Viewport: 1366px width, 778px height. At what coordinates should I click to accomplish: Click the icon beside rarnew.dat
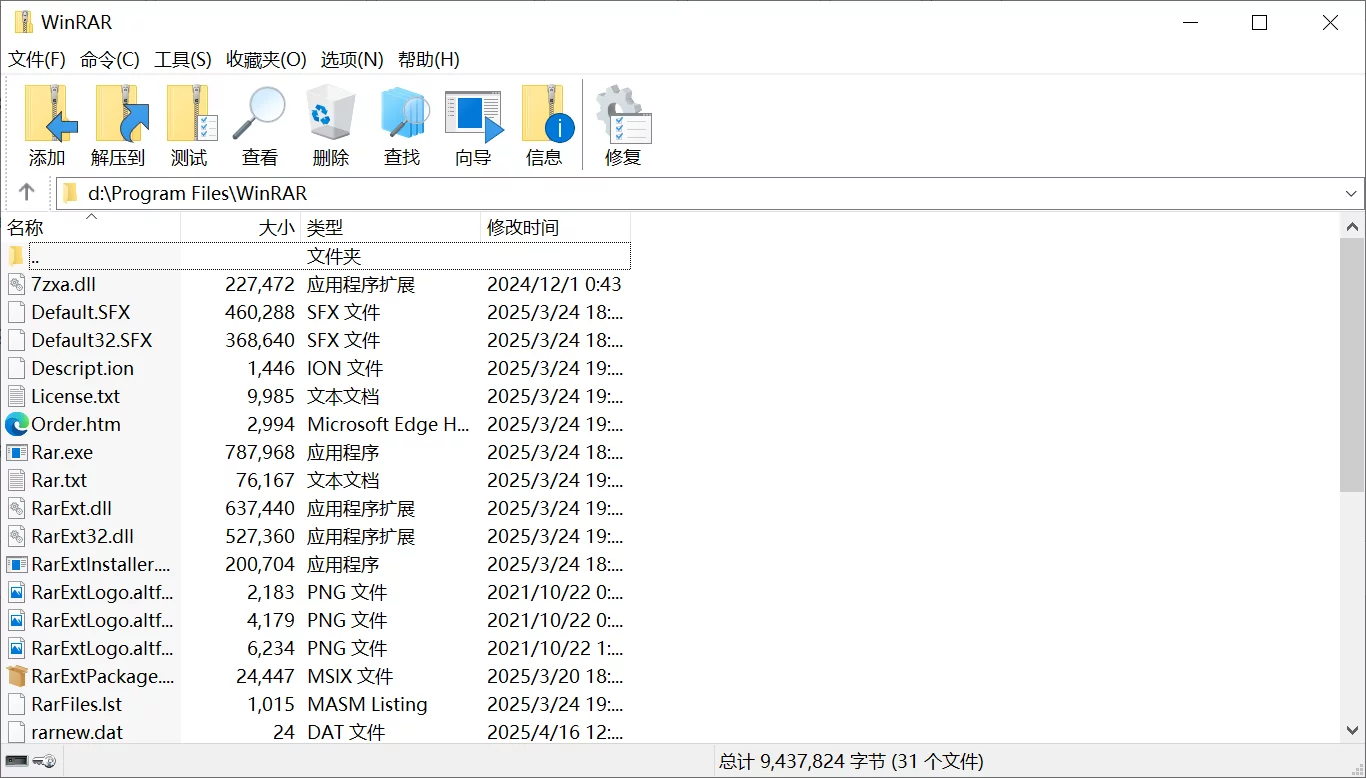[x=16, y=732]
